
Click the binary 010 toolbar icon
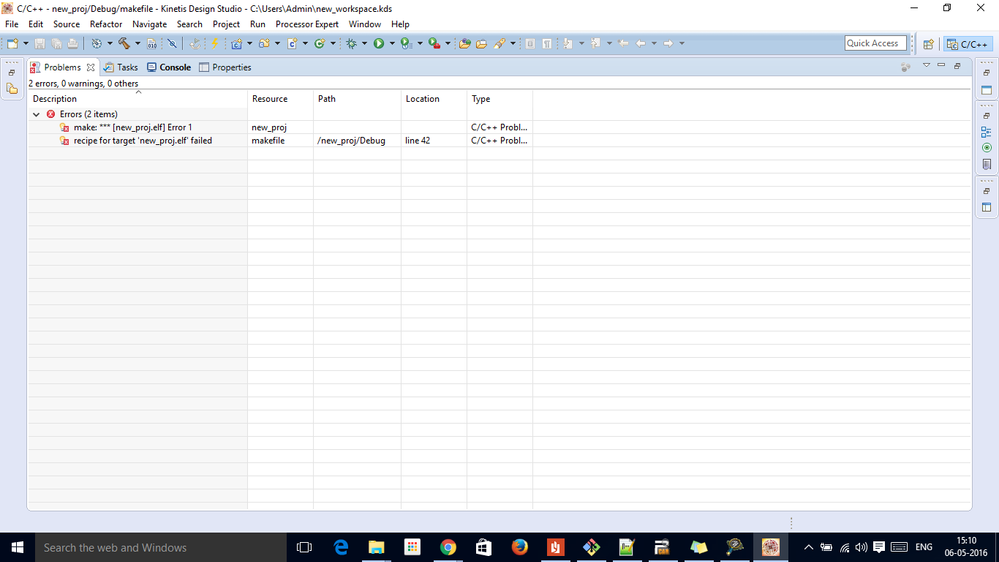[152, 43]
